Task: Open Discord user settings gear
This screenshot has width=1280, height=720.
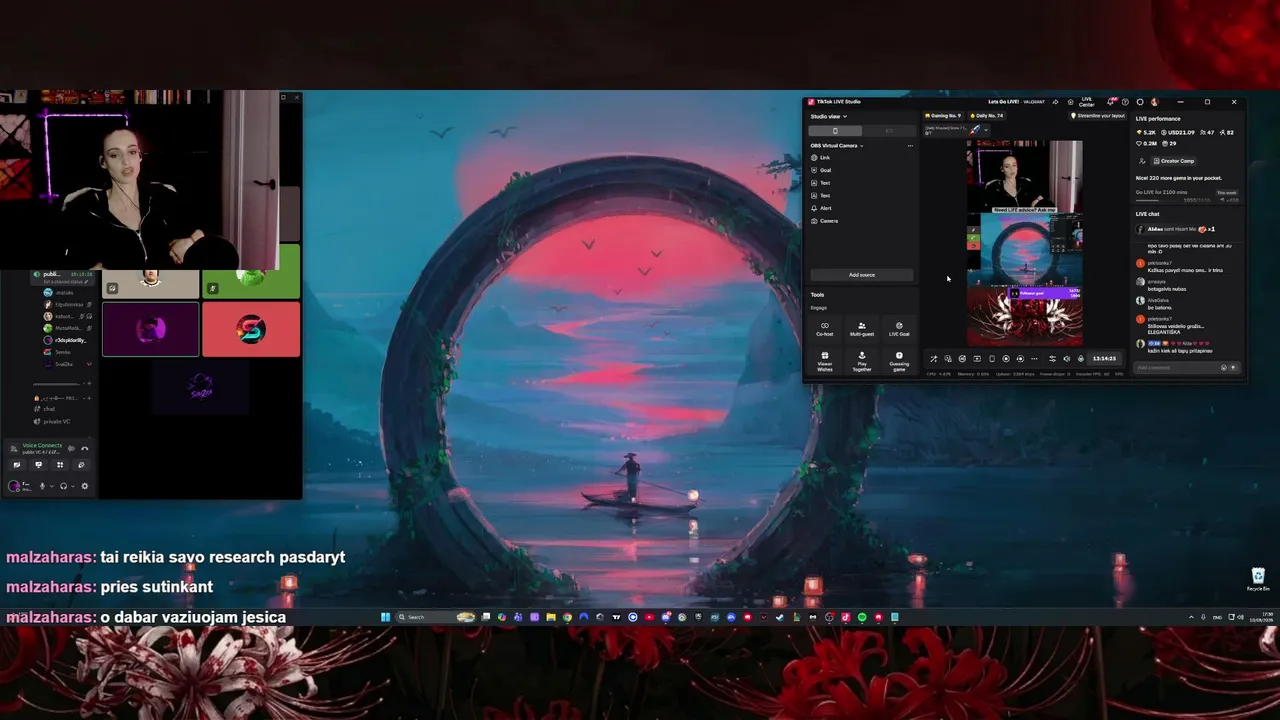Action: click(84, 486)
